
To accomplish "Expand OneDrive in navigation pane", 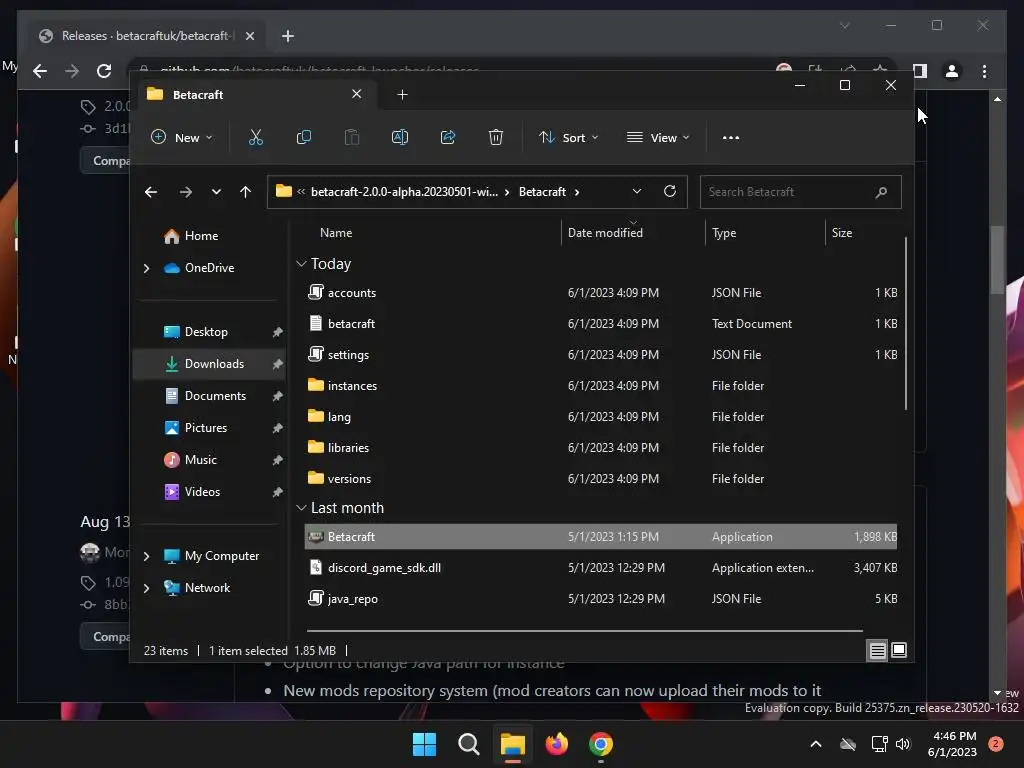I will pos(146,268).
